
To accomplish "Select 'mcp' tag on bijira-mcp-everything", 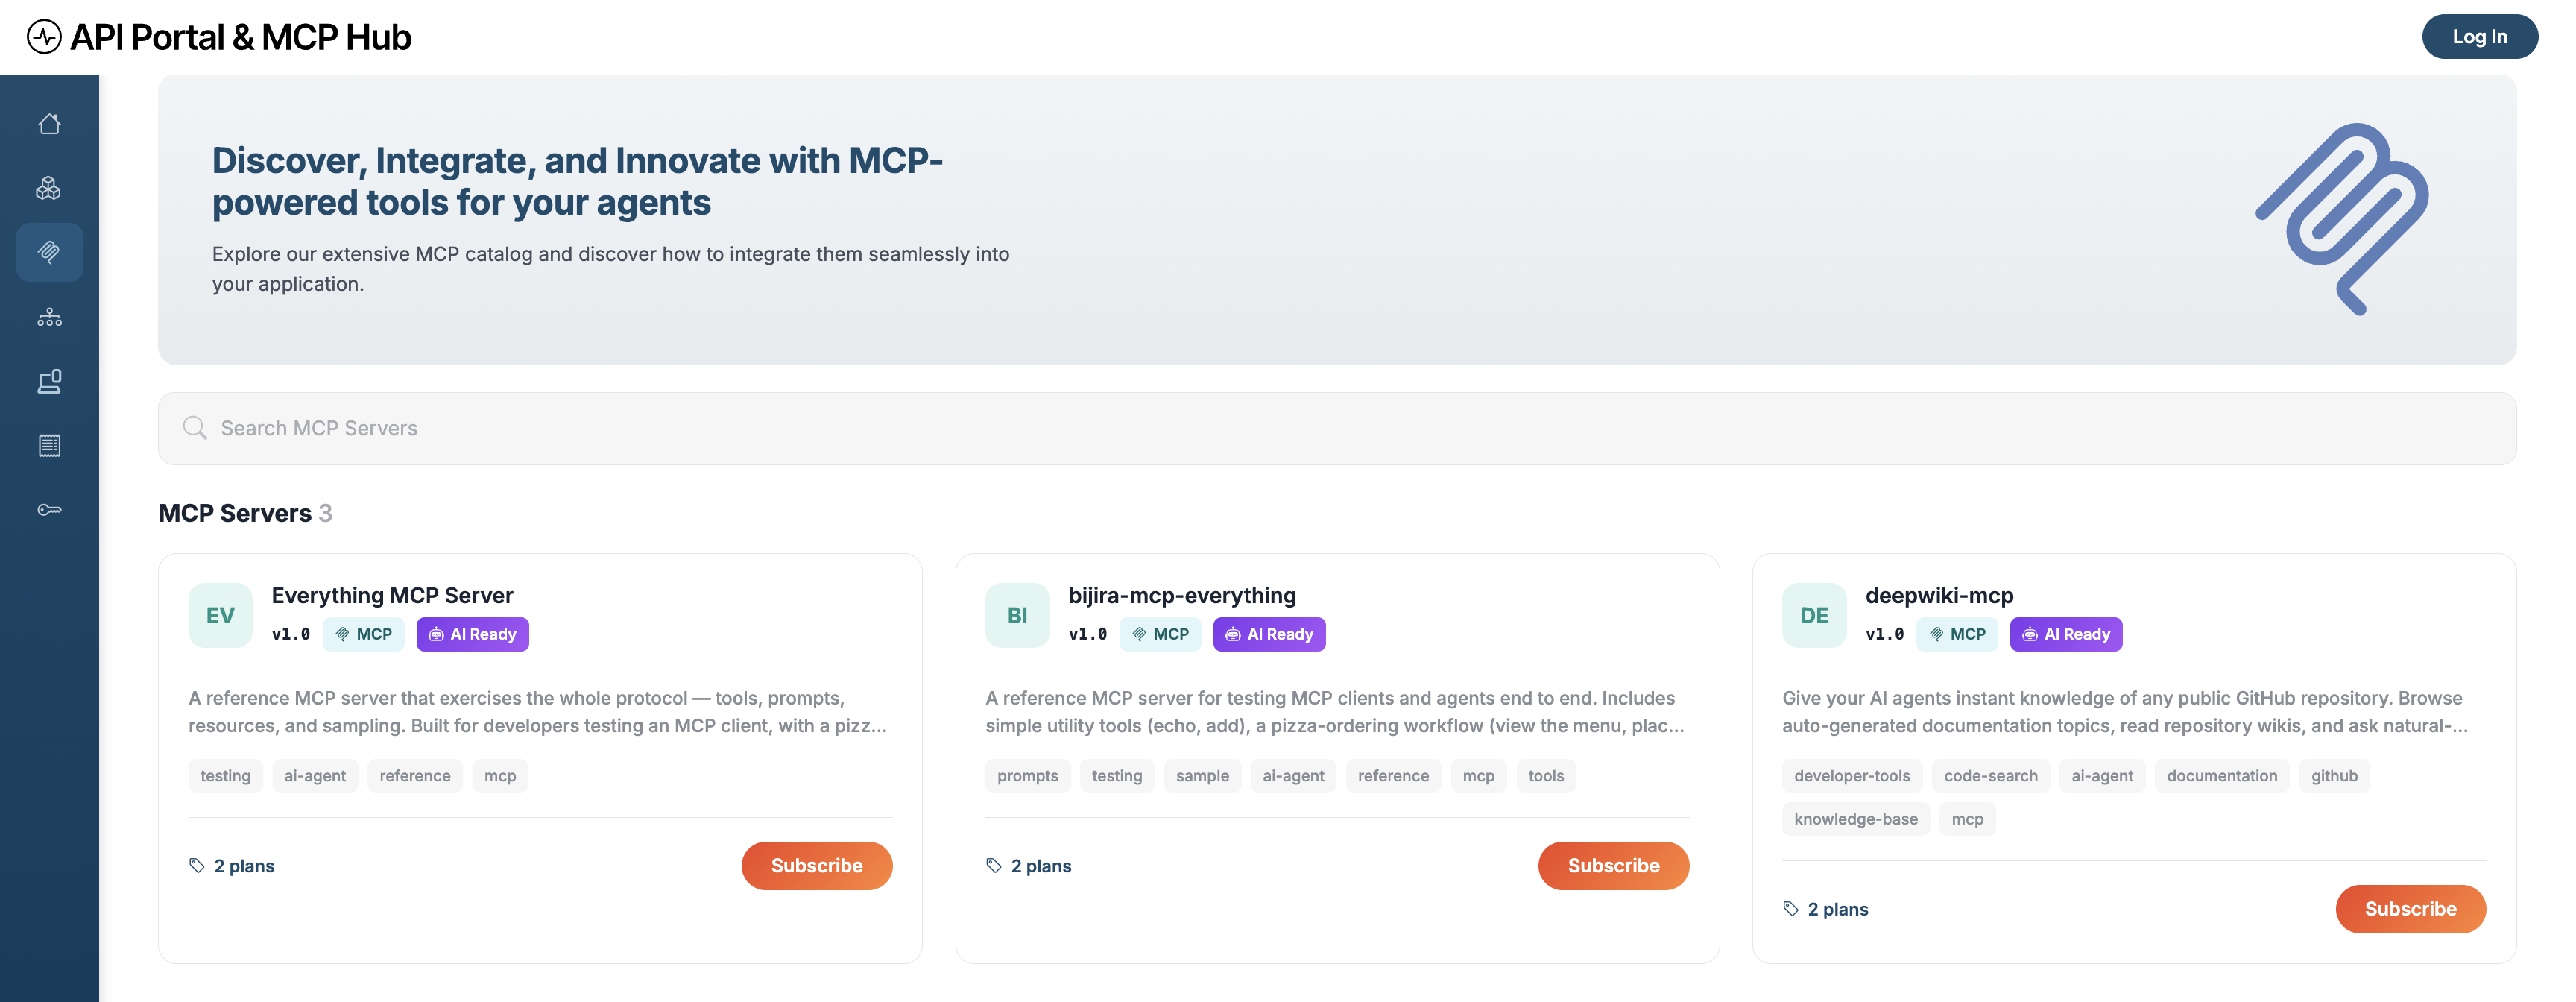I will (x=1478, y=775).
